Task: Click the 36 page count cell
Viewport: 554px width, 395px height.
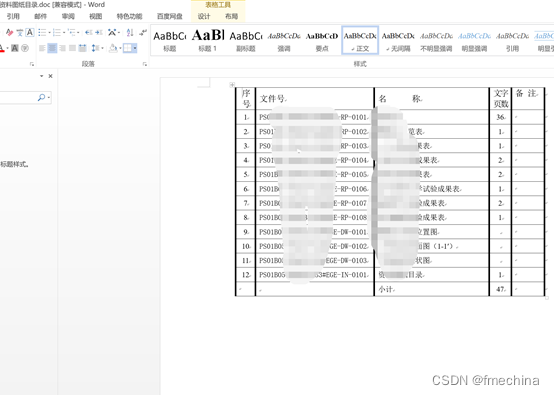Action: pyautogui.click(x=500, y=117)
